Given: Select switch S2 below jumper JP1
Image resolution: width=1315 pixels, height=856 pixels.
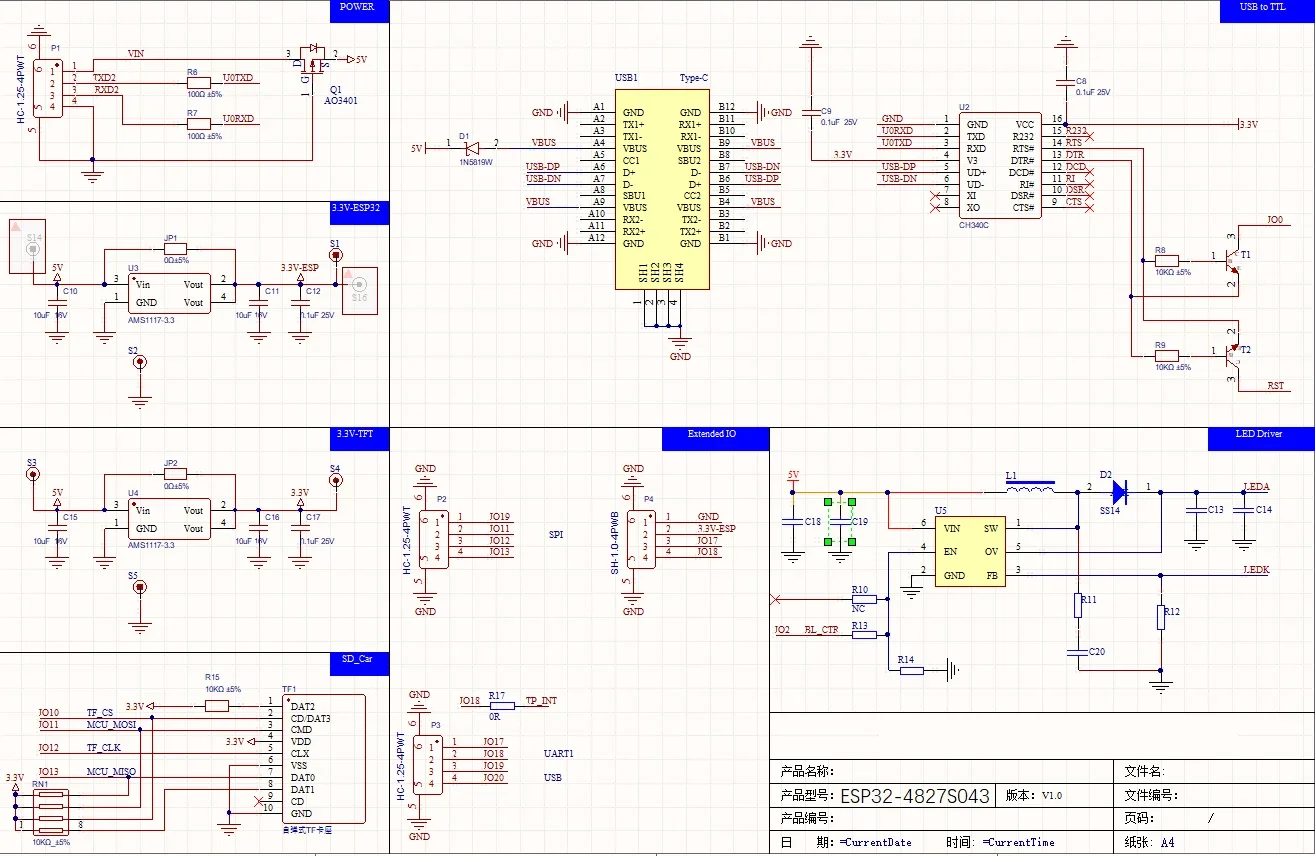Looking at the screenshot, I should (x=139, y=362).
